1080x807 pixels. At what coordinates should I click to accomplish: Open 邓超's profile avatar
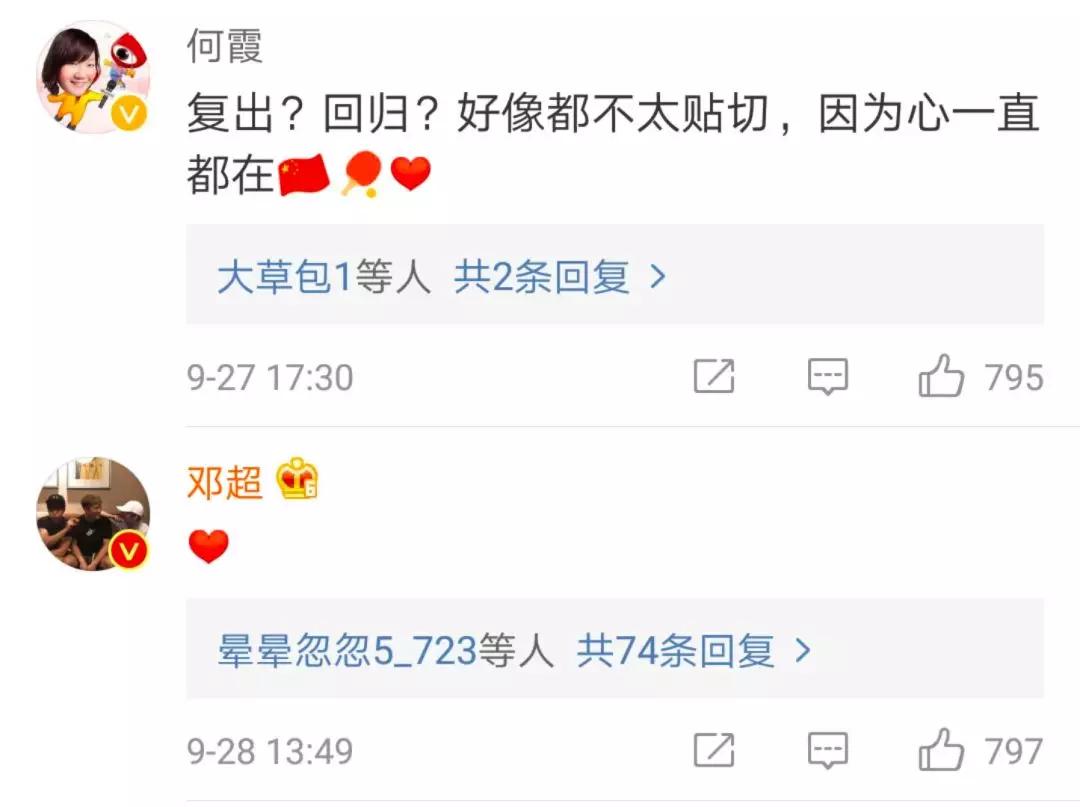[x=93, y=514]
